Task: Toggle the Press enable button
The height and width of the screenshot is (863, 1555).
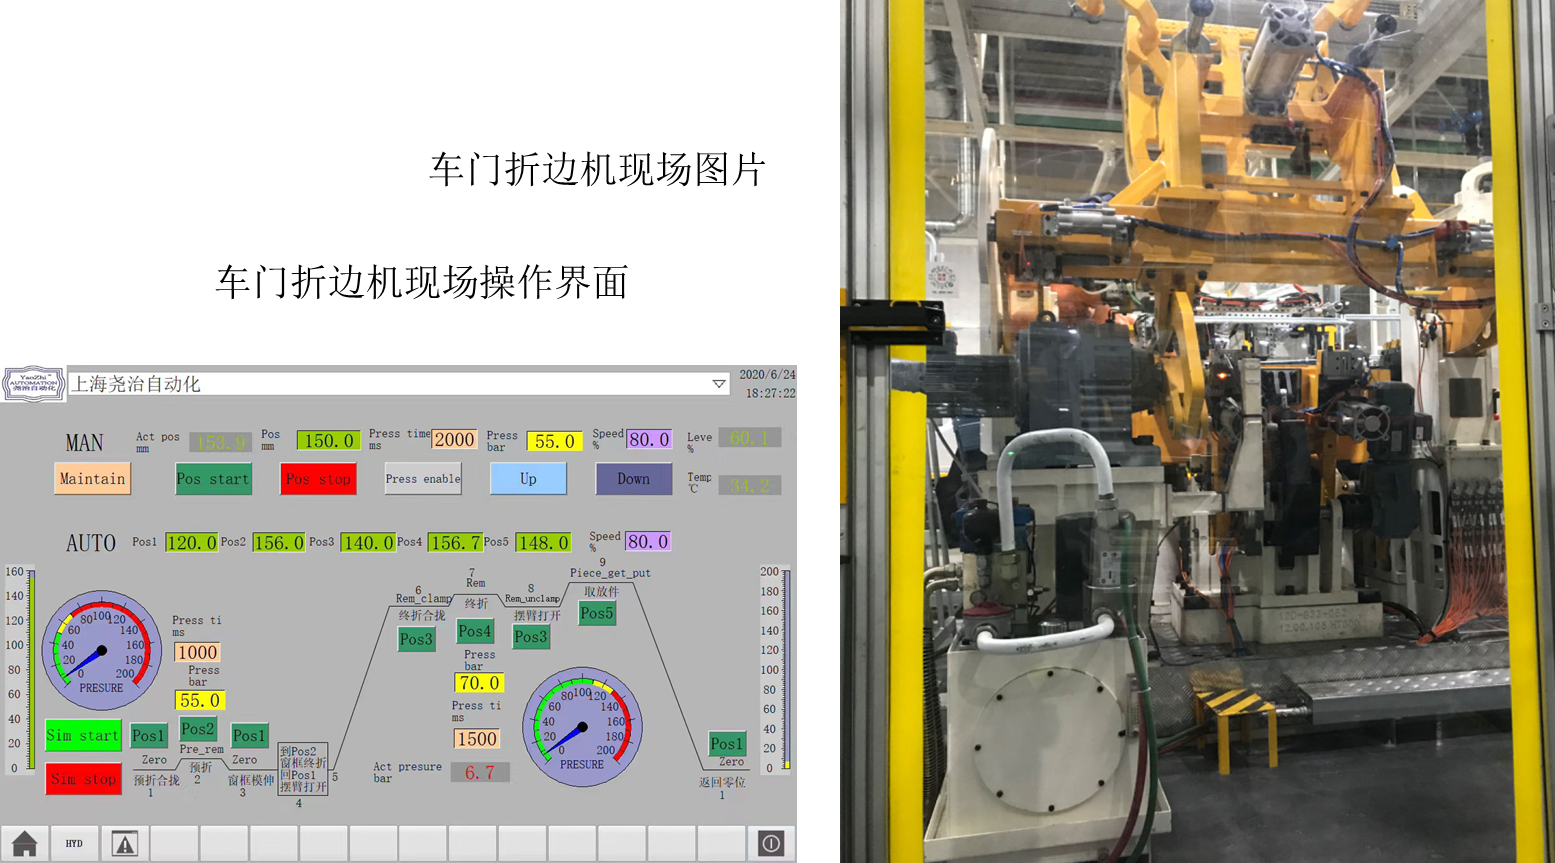Action: pos(423,479)
